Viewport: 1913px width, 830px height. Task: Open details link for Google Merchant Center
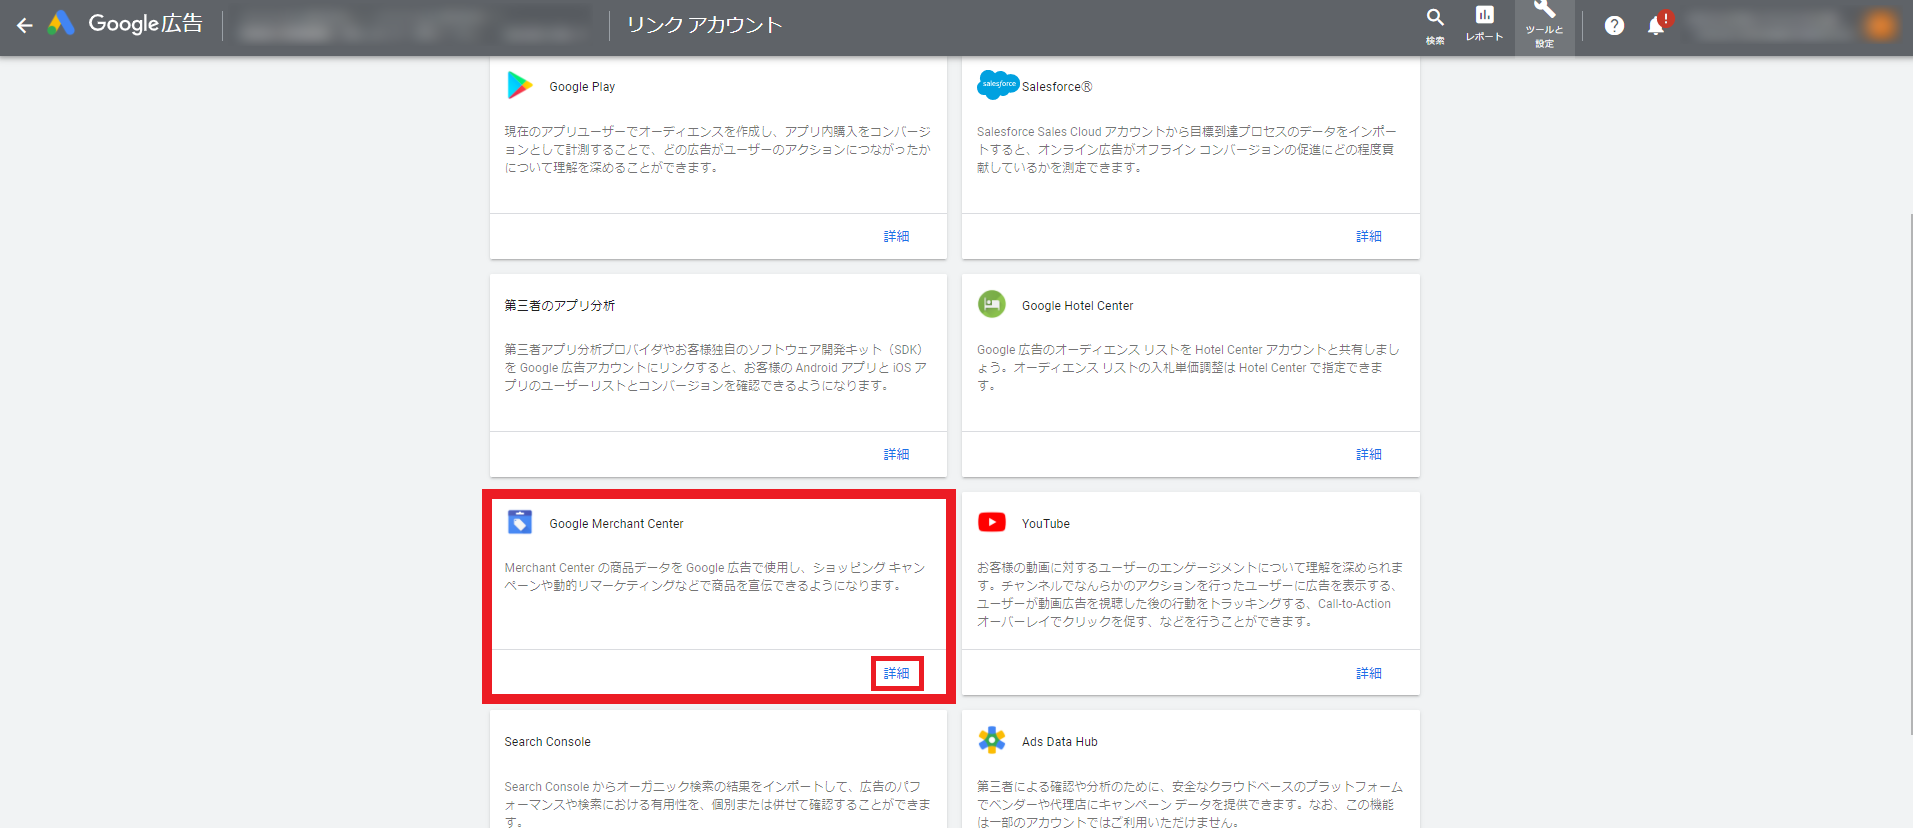click(896, 673)
